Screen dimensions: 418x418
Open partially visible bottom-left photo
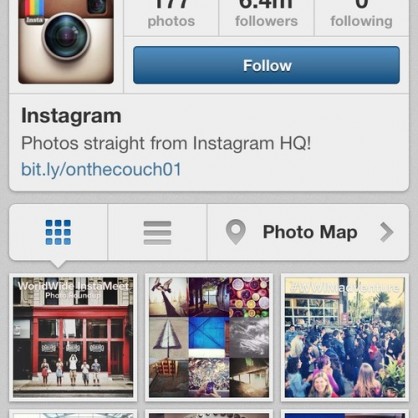tap(73, 414)
